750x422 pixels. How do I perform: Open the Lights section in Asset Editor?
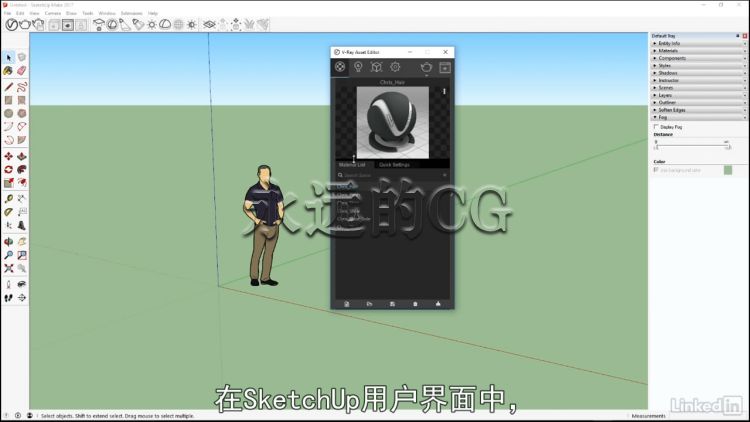(x=358, y=67)
